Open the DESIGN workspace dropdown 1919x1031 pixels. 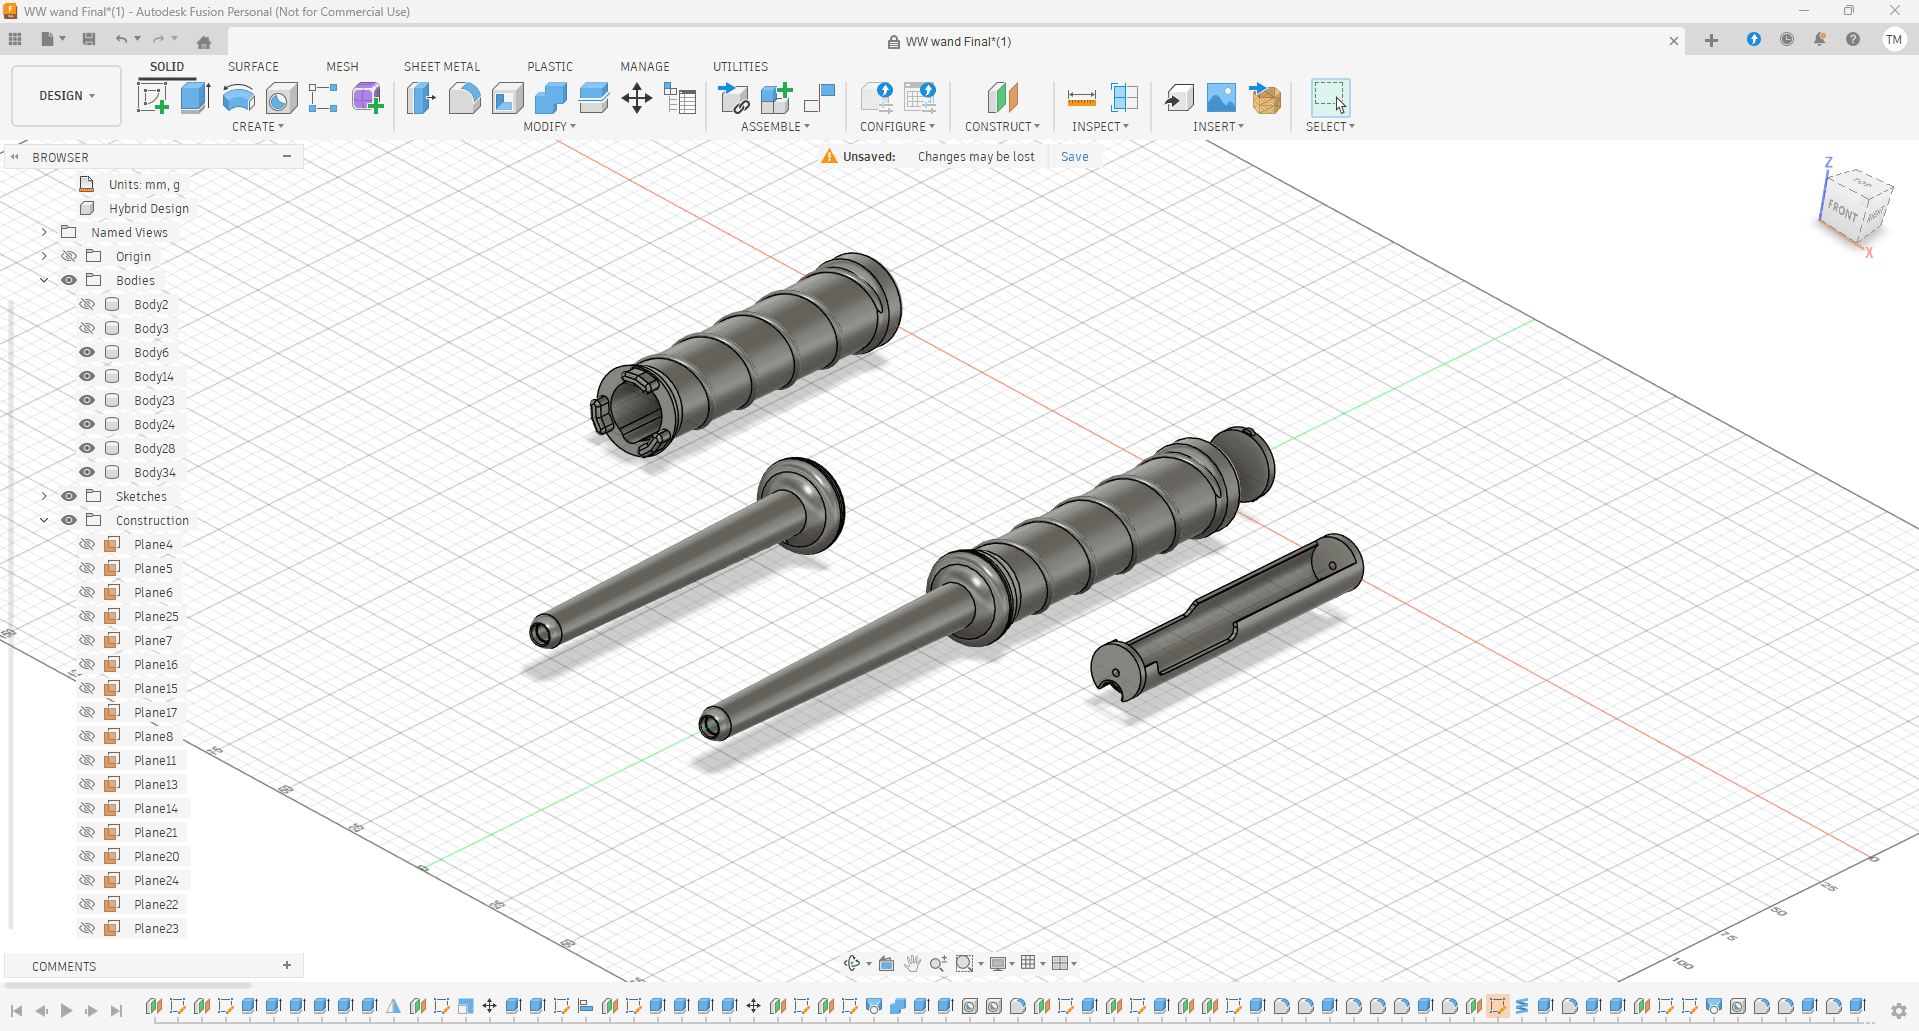pyautogui.click(x=67, y=96)
